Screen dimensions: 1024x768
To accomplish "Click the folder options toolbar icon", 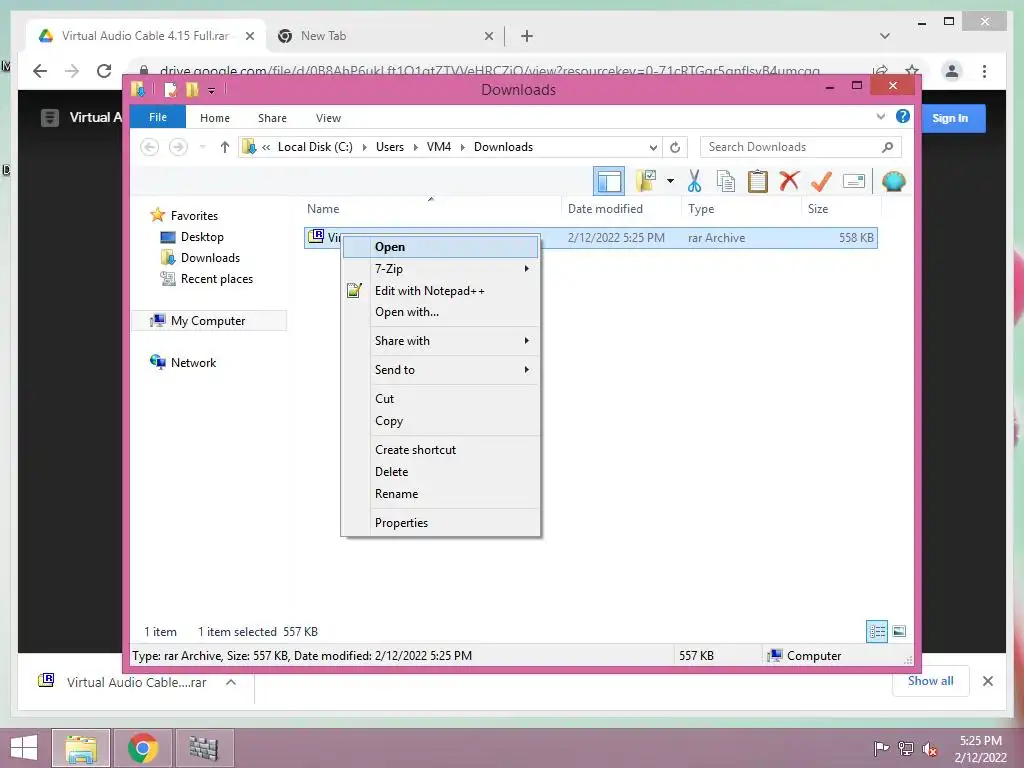I will pyautogui.click(x=646, y=181).
